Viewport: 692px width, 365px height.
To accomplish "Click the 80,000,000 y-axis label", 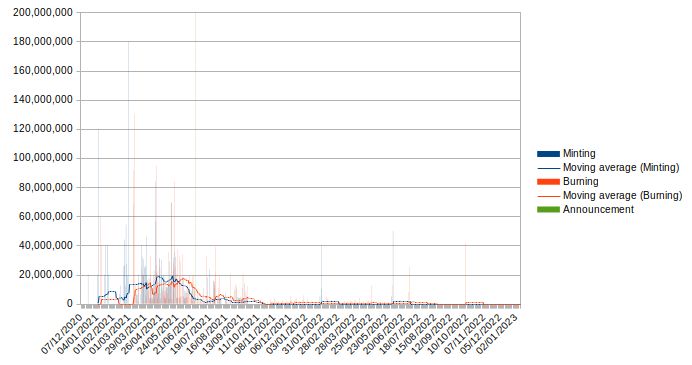I will tap(45, 187).
